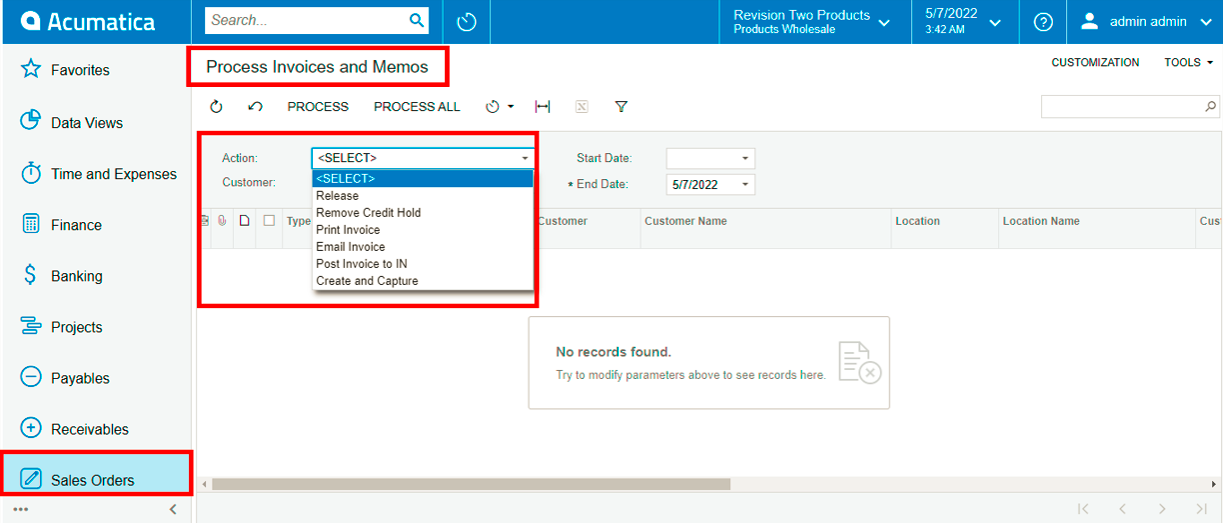The image size is (1223, 523).
Task: Click the PROCESS ALL button
Action: point(417,106)
